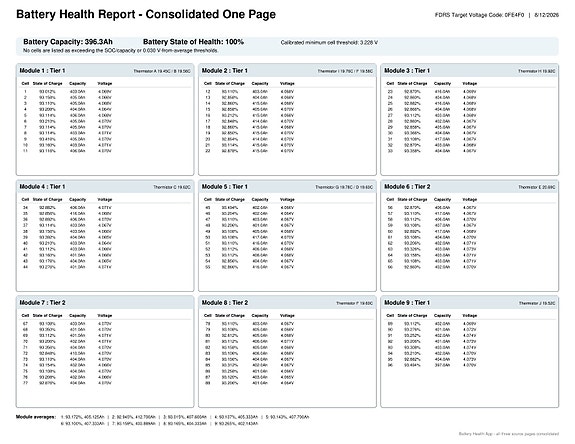Click cell number 1 in Module 1

point(25,92)
